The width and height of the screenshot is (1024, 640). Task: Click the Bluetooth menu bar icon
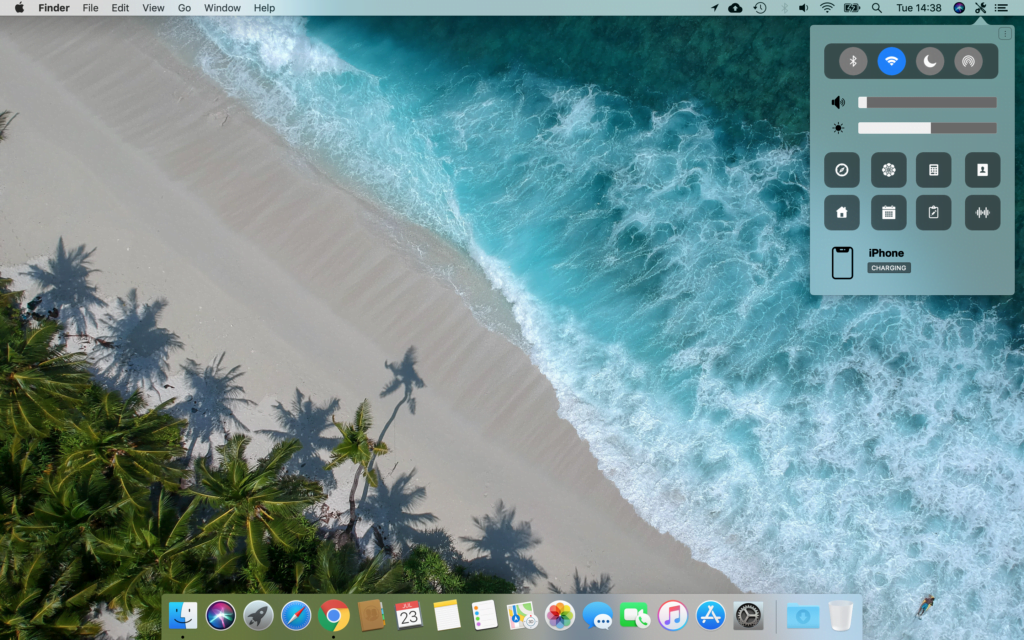point(784,8)
